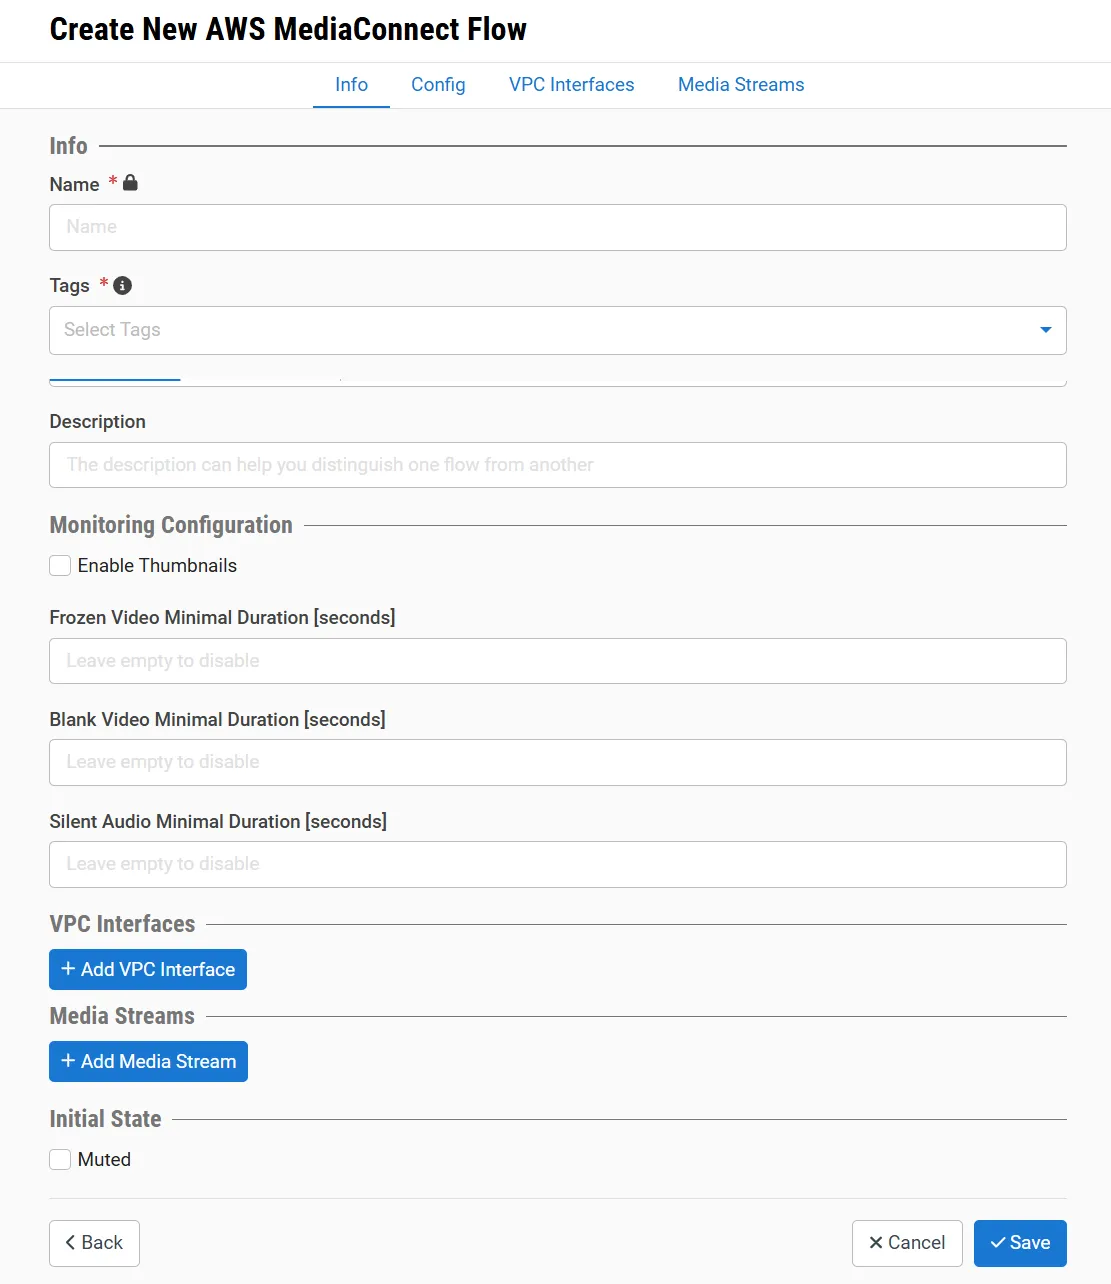The image size is (1111, 1284).
Task: Click the X icon on Cancel
Action: (876, 1243)
